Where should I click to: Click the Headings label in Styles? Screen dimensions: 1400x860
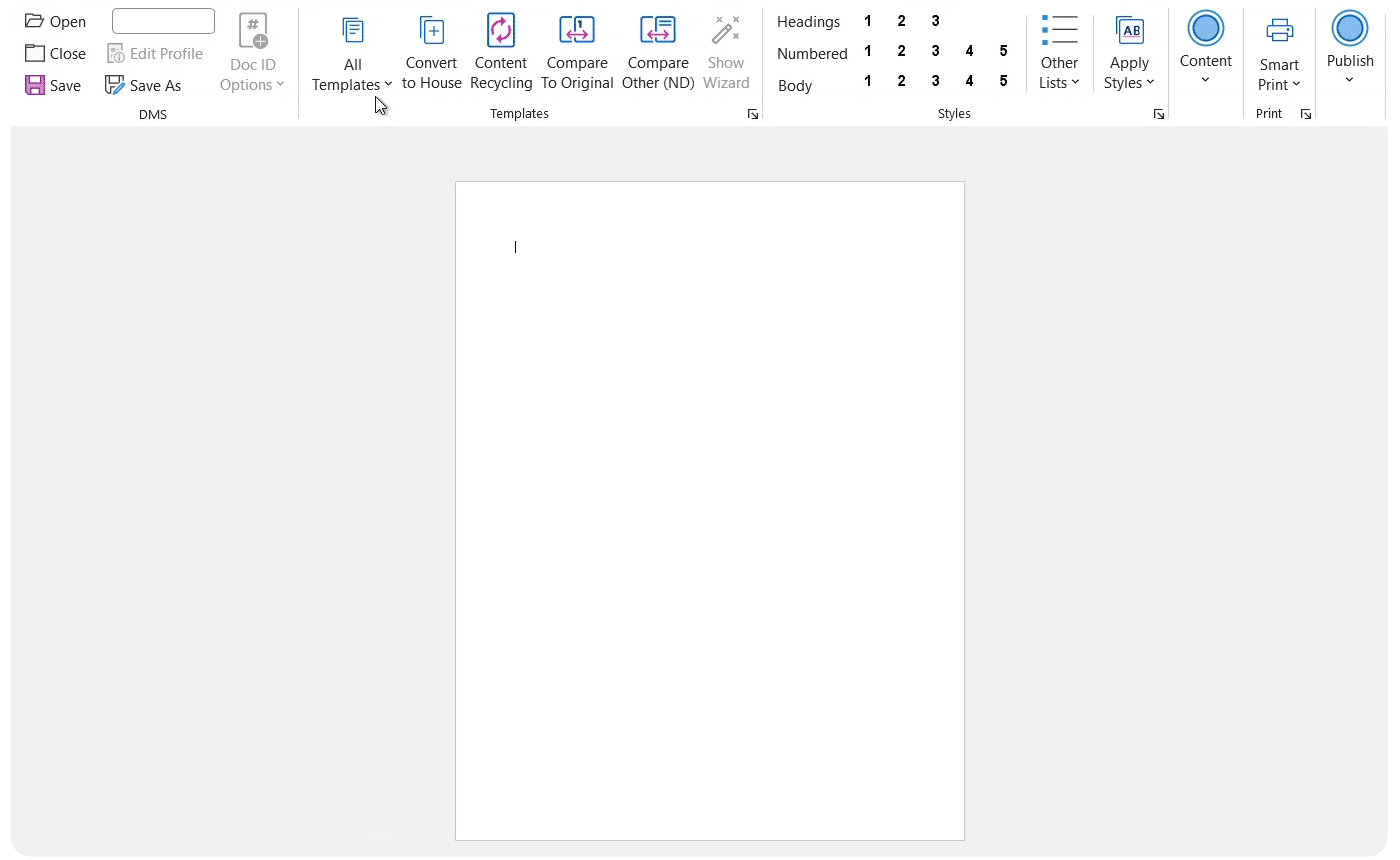click(809, 22)
